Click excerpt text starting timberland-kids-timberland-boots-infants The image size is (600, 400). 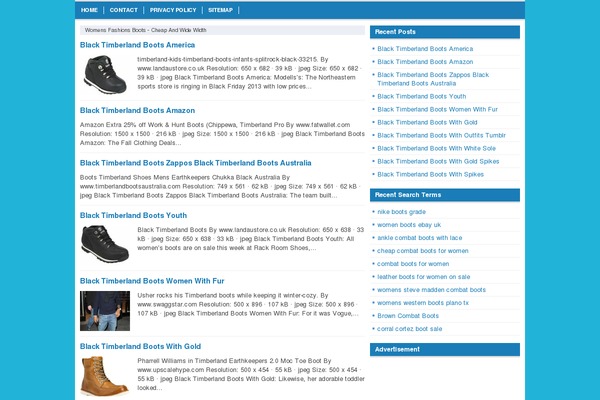pos(249,73)
